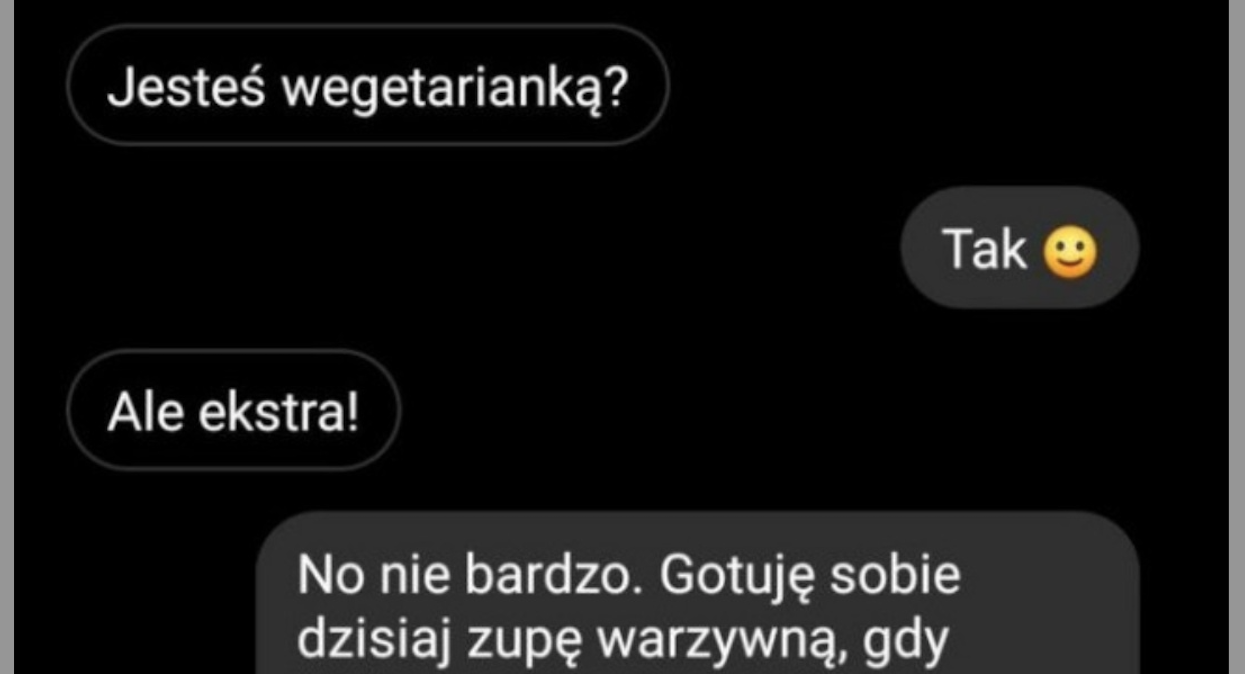
Task: Tap the 'Tak' reply bubble
Action: (x=1019, y=250)
